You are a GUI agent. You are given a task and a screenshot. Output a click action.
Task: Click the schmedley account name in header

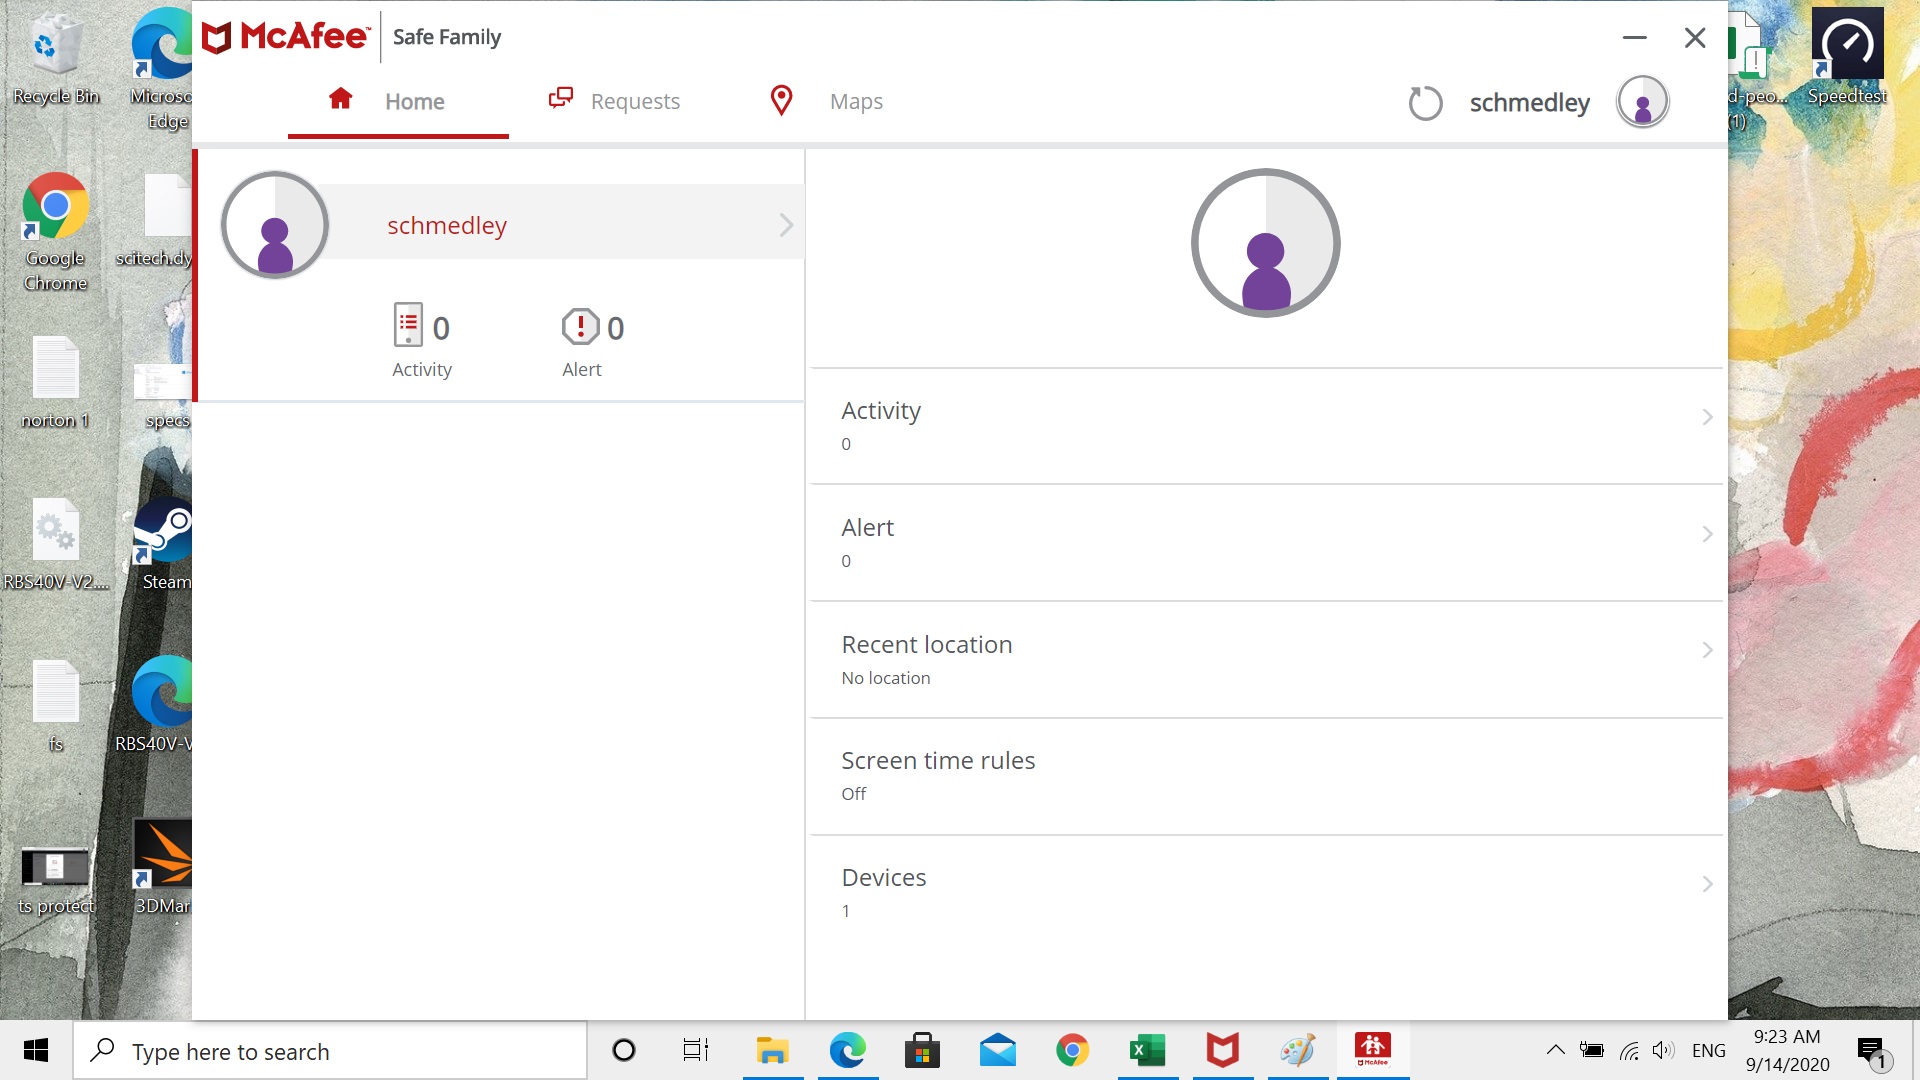coord(1530,102)
